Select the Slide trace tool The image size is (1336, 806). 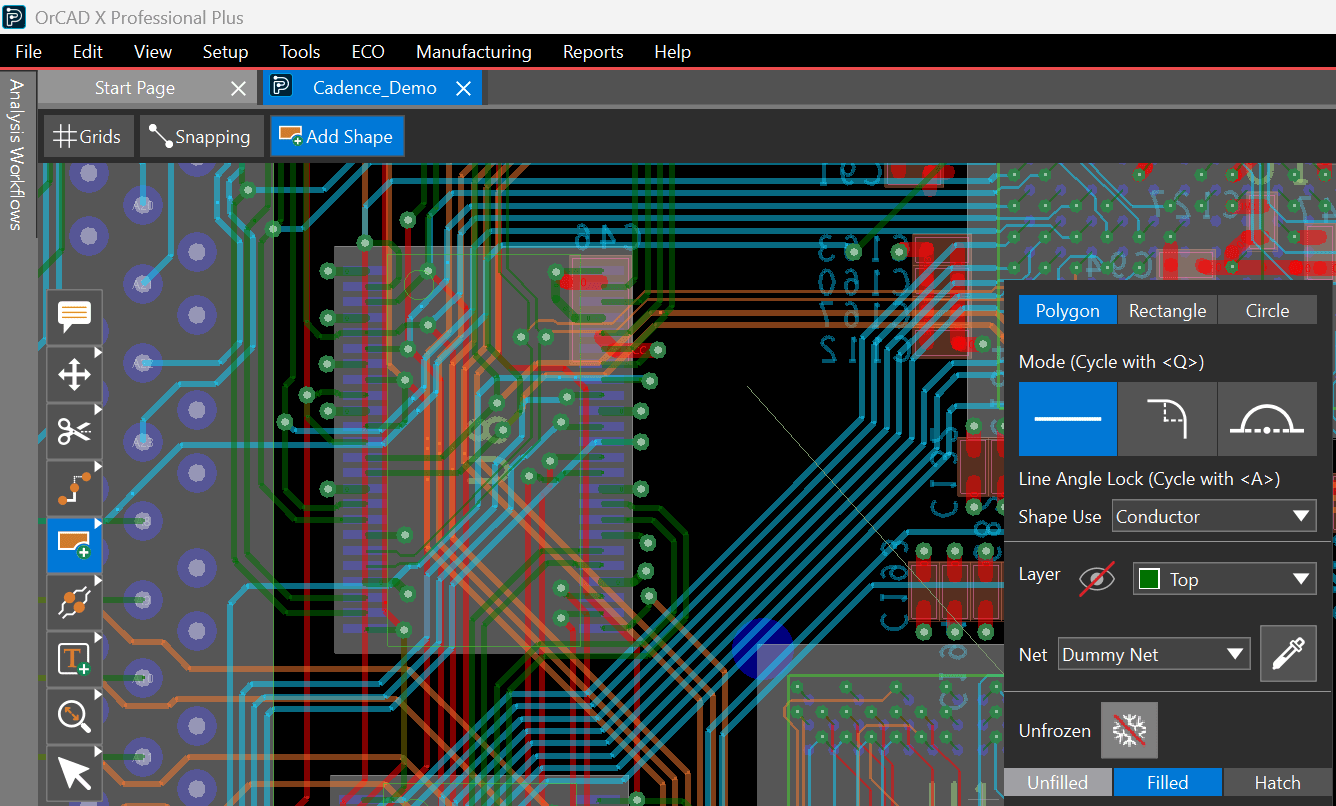75,602
